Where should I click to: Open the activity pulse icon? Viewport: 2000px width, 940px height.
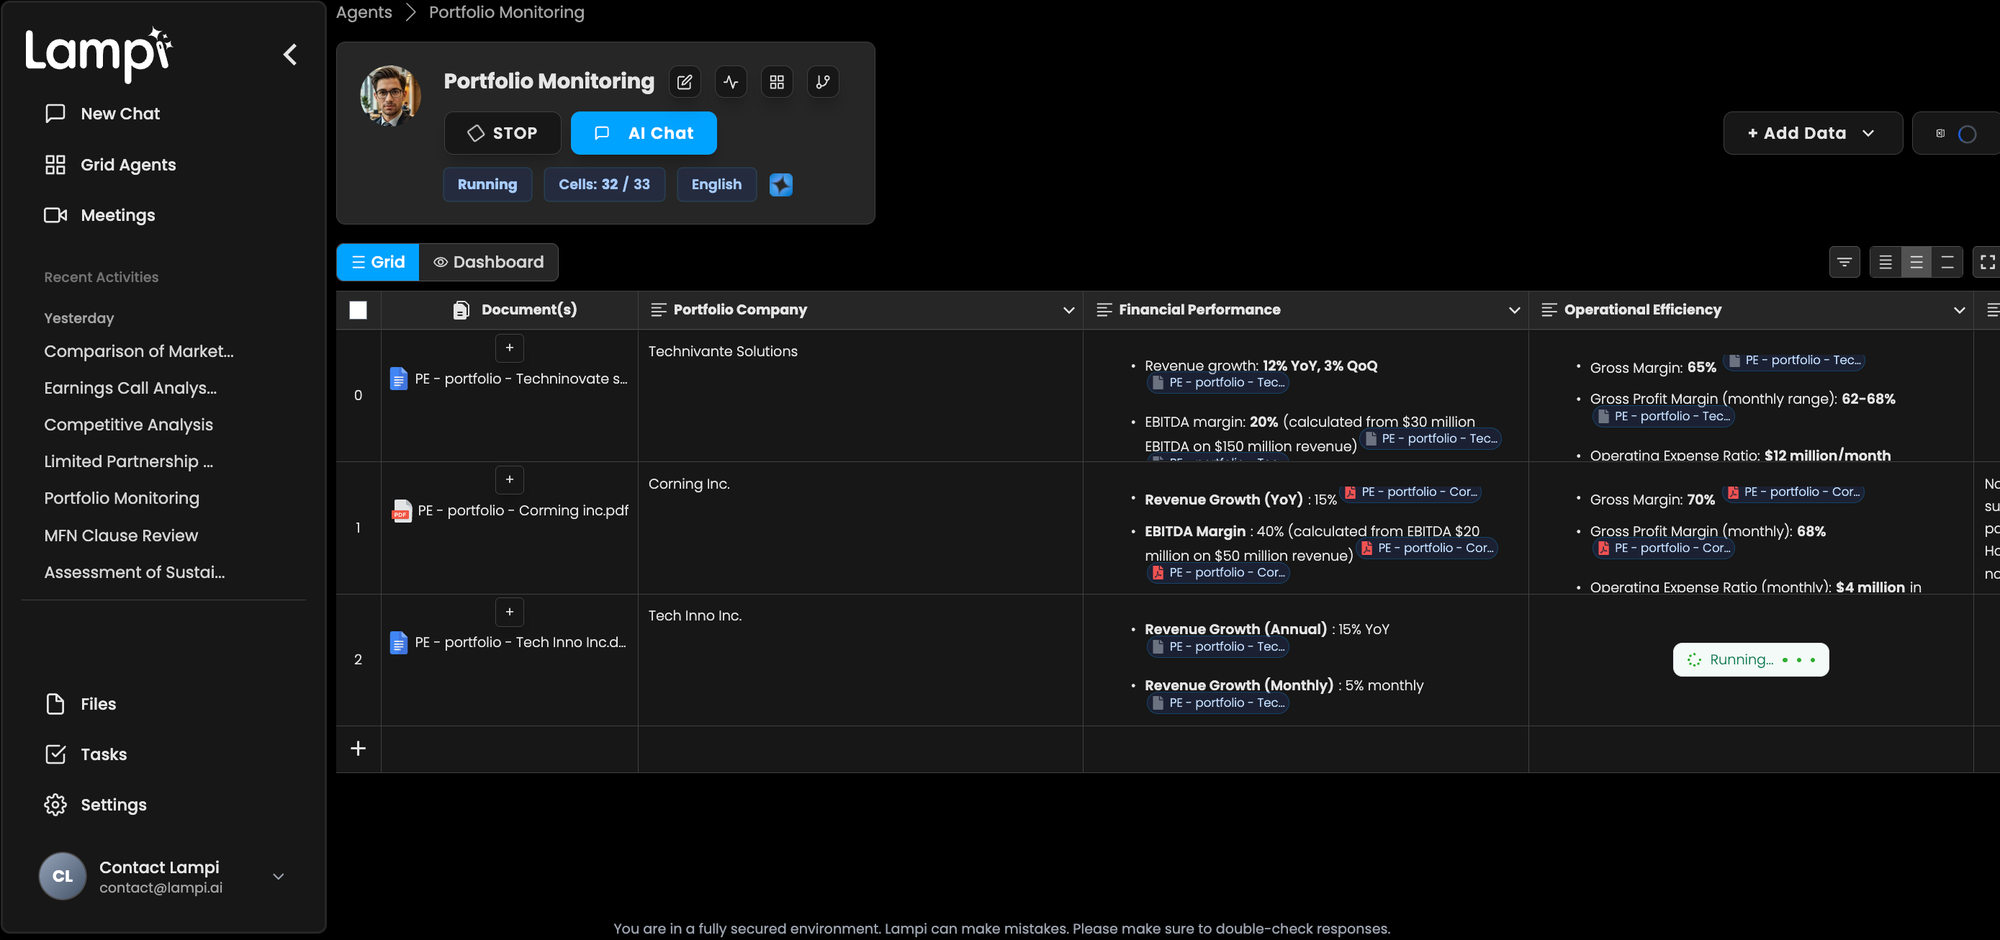pyautogui.click(x=731, y=82)
